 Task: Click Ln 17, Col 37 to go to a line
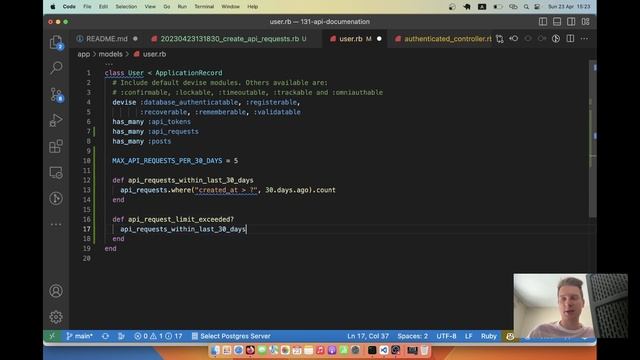click(x=368, y=336)
